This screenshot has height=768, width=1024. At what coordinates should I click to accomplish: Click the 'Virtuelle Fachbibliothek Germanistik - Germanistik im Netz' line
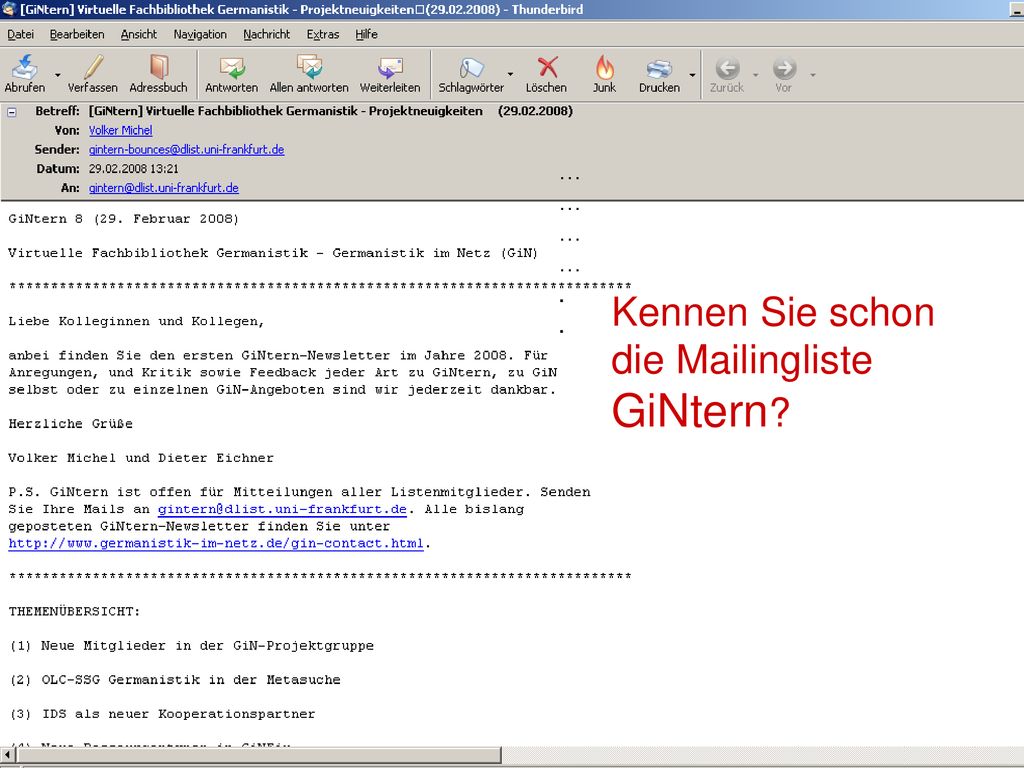(273, 253)
